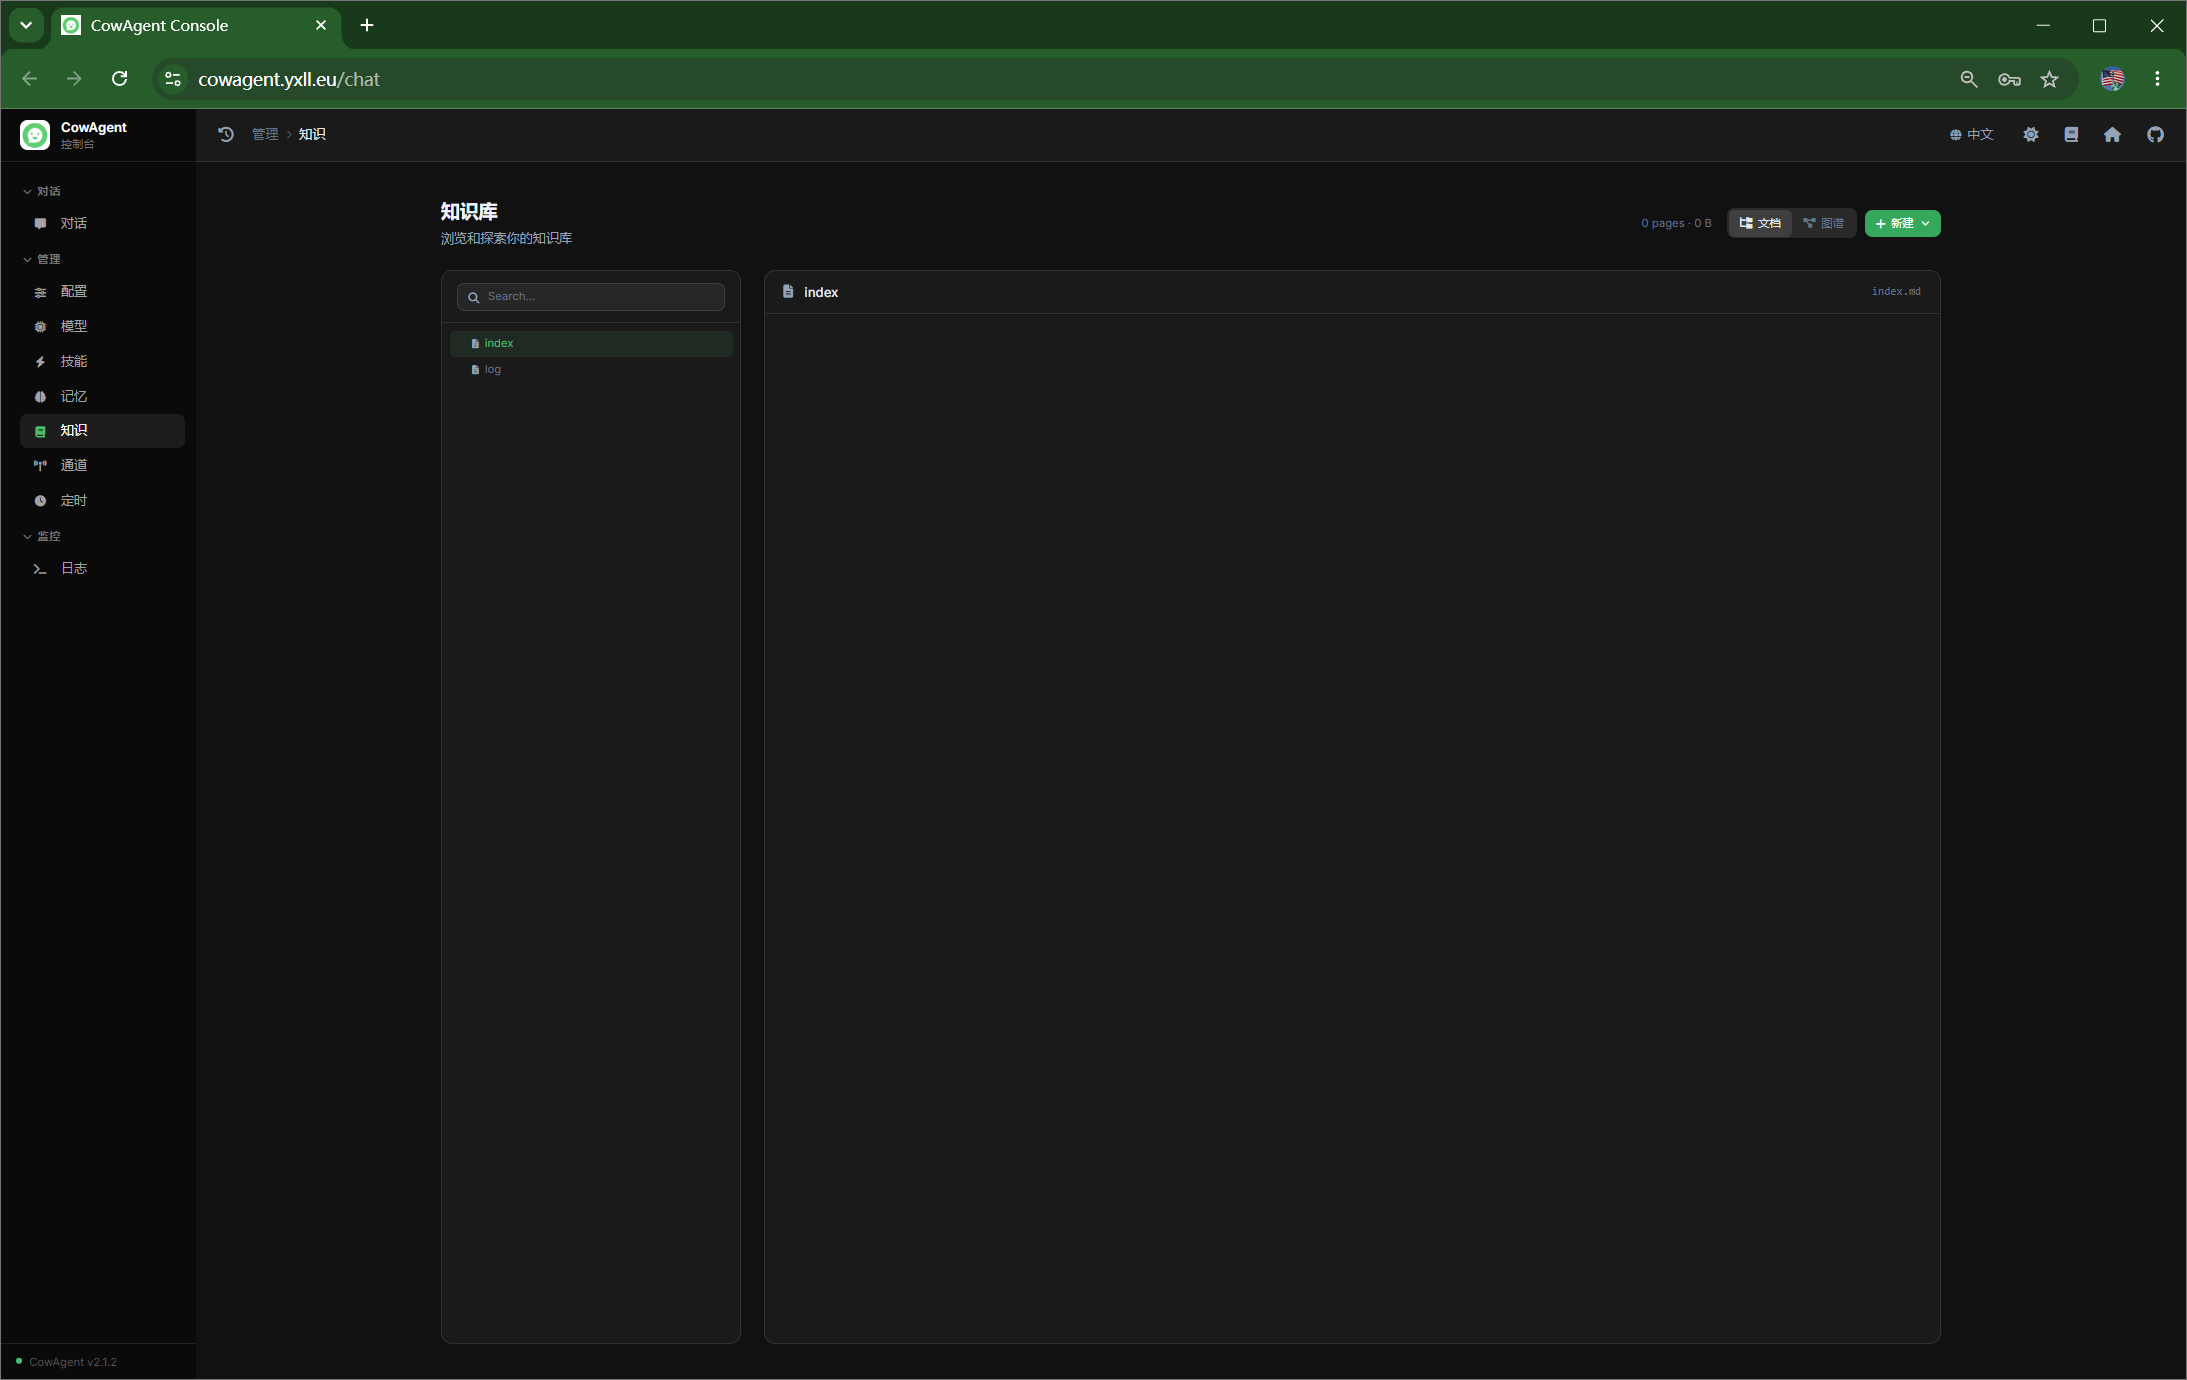Image resolution: width=2187 pixels, height=1380 pixels.
Task: Select the 知识 knowledge sidebar item
Action: 102,431
